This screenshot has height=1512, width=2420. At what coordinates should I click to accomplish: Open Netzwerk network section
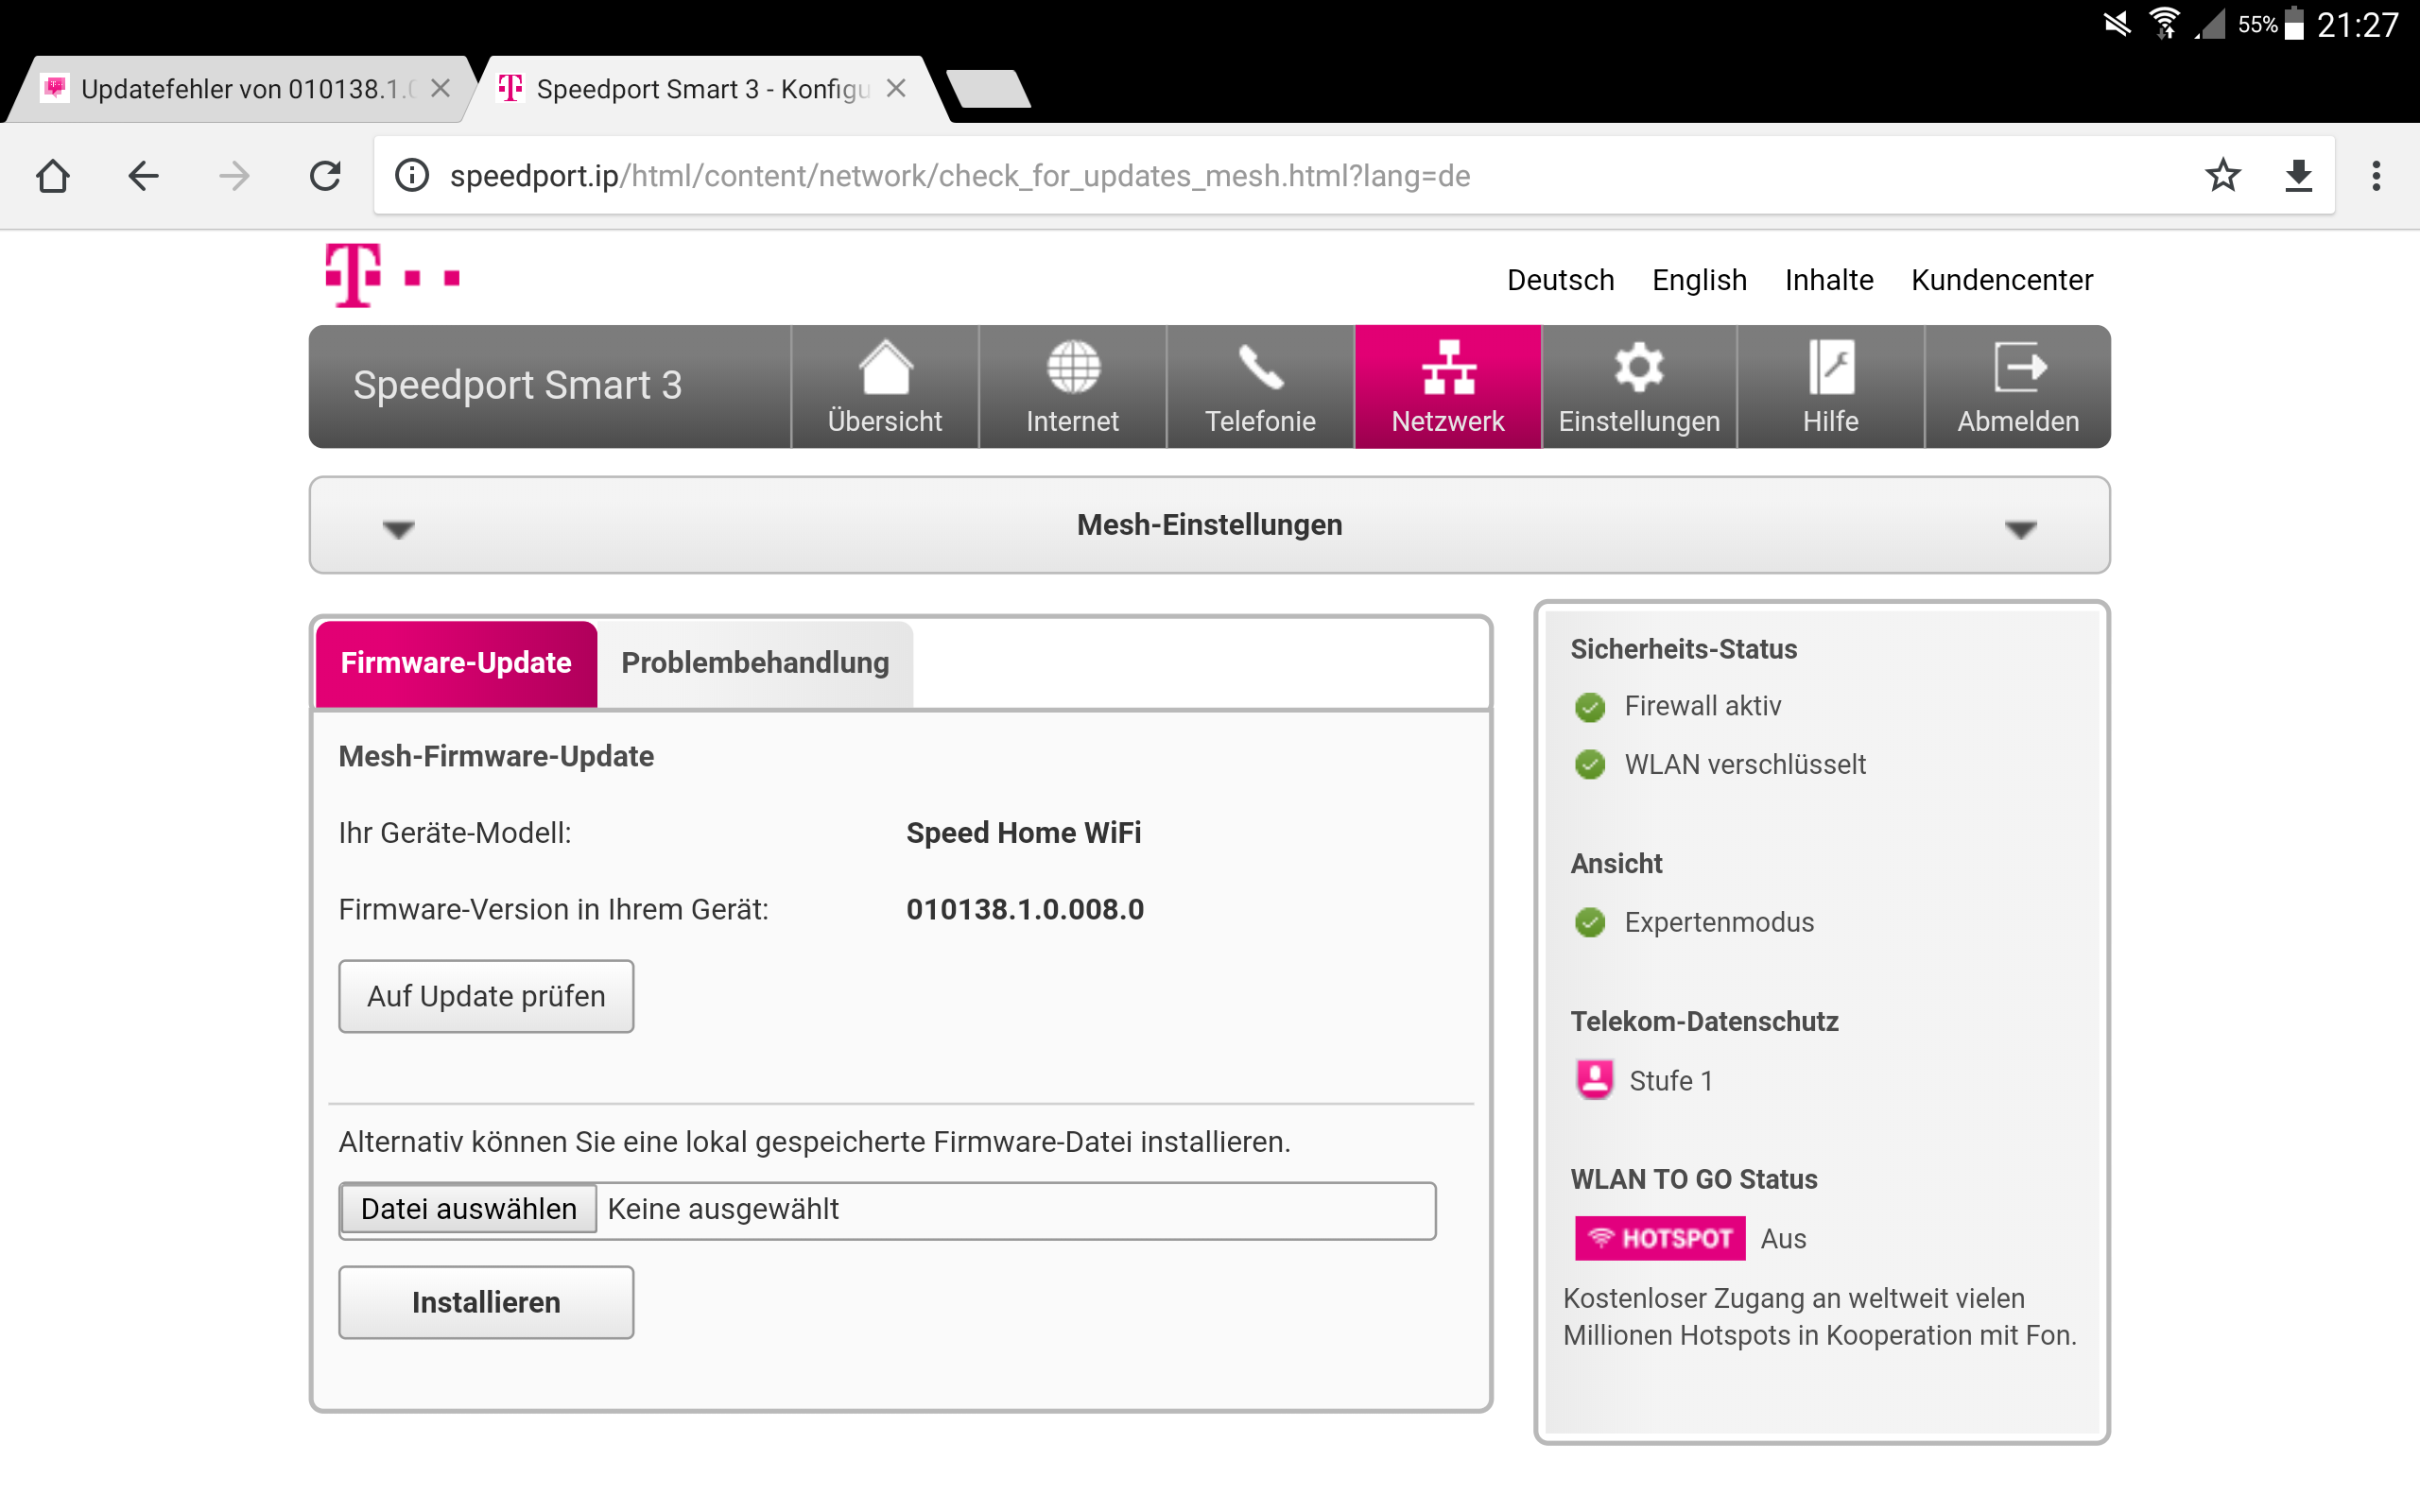1448,387
